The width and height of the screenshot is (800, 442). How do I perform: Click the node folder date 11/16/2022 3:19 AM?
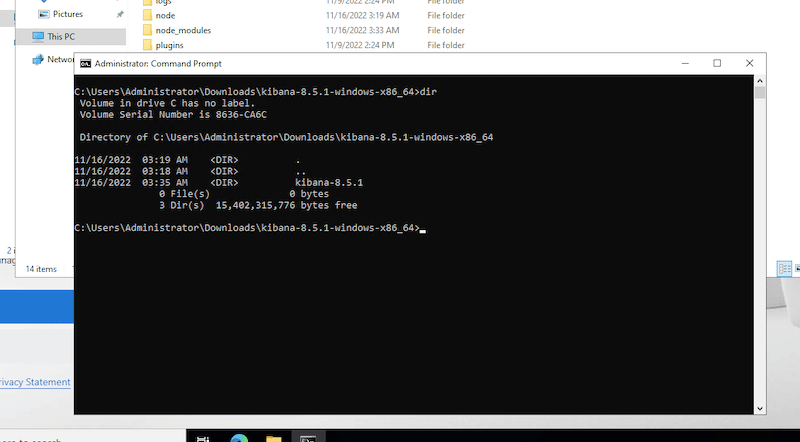coord(363,16)
